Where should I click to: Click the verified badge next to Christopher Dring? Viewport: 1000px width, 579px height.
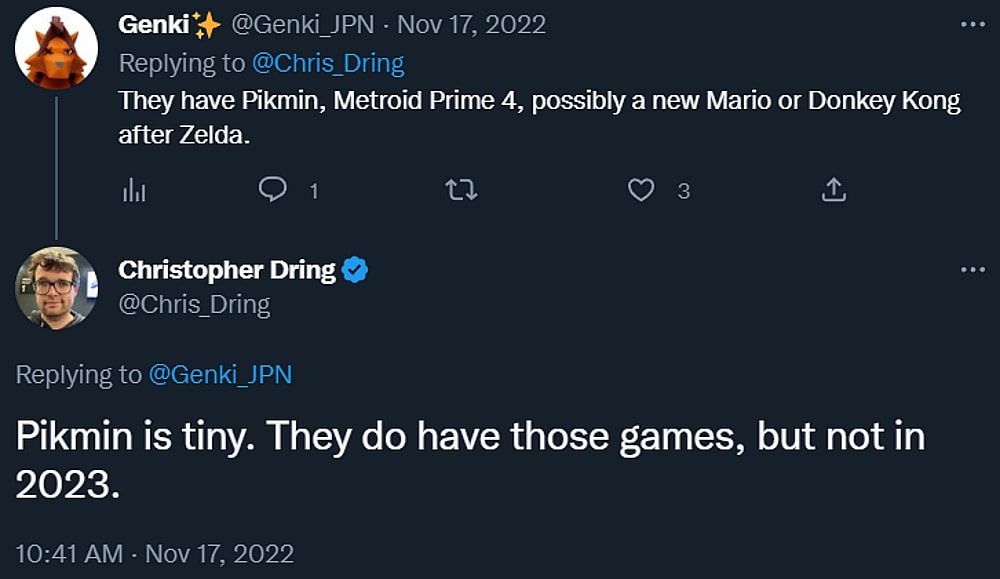[x=356, y=268]
